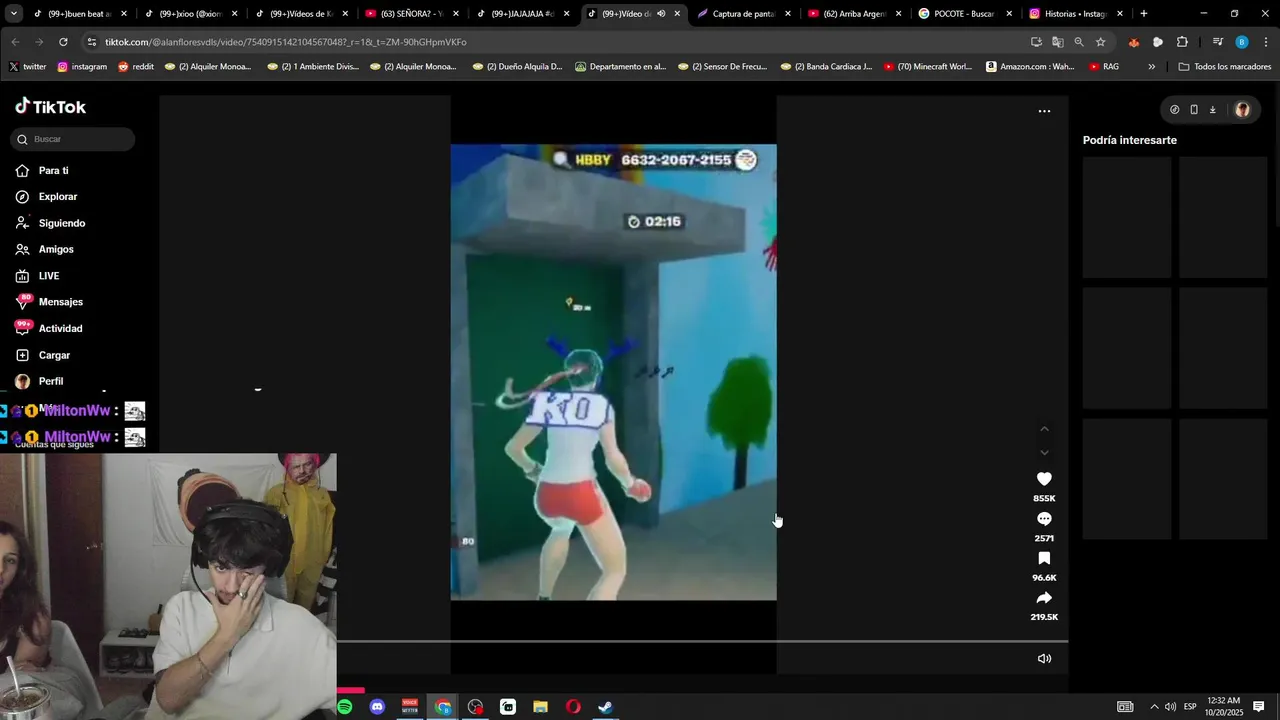Screen dimensions: 1280x720
Task: Go to the previous video with the up arrow
Action: pyautogui.click(x=1044, y=429)
